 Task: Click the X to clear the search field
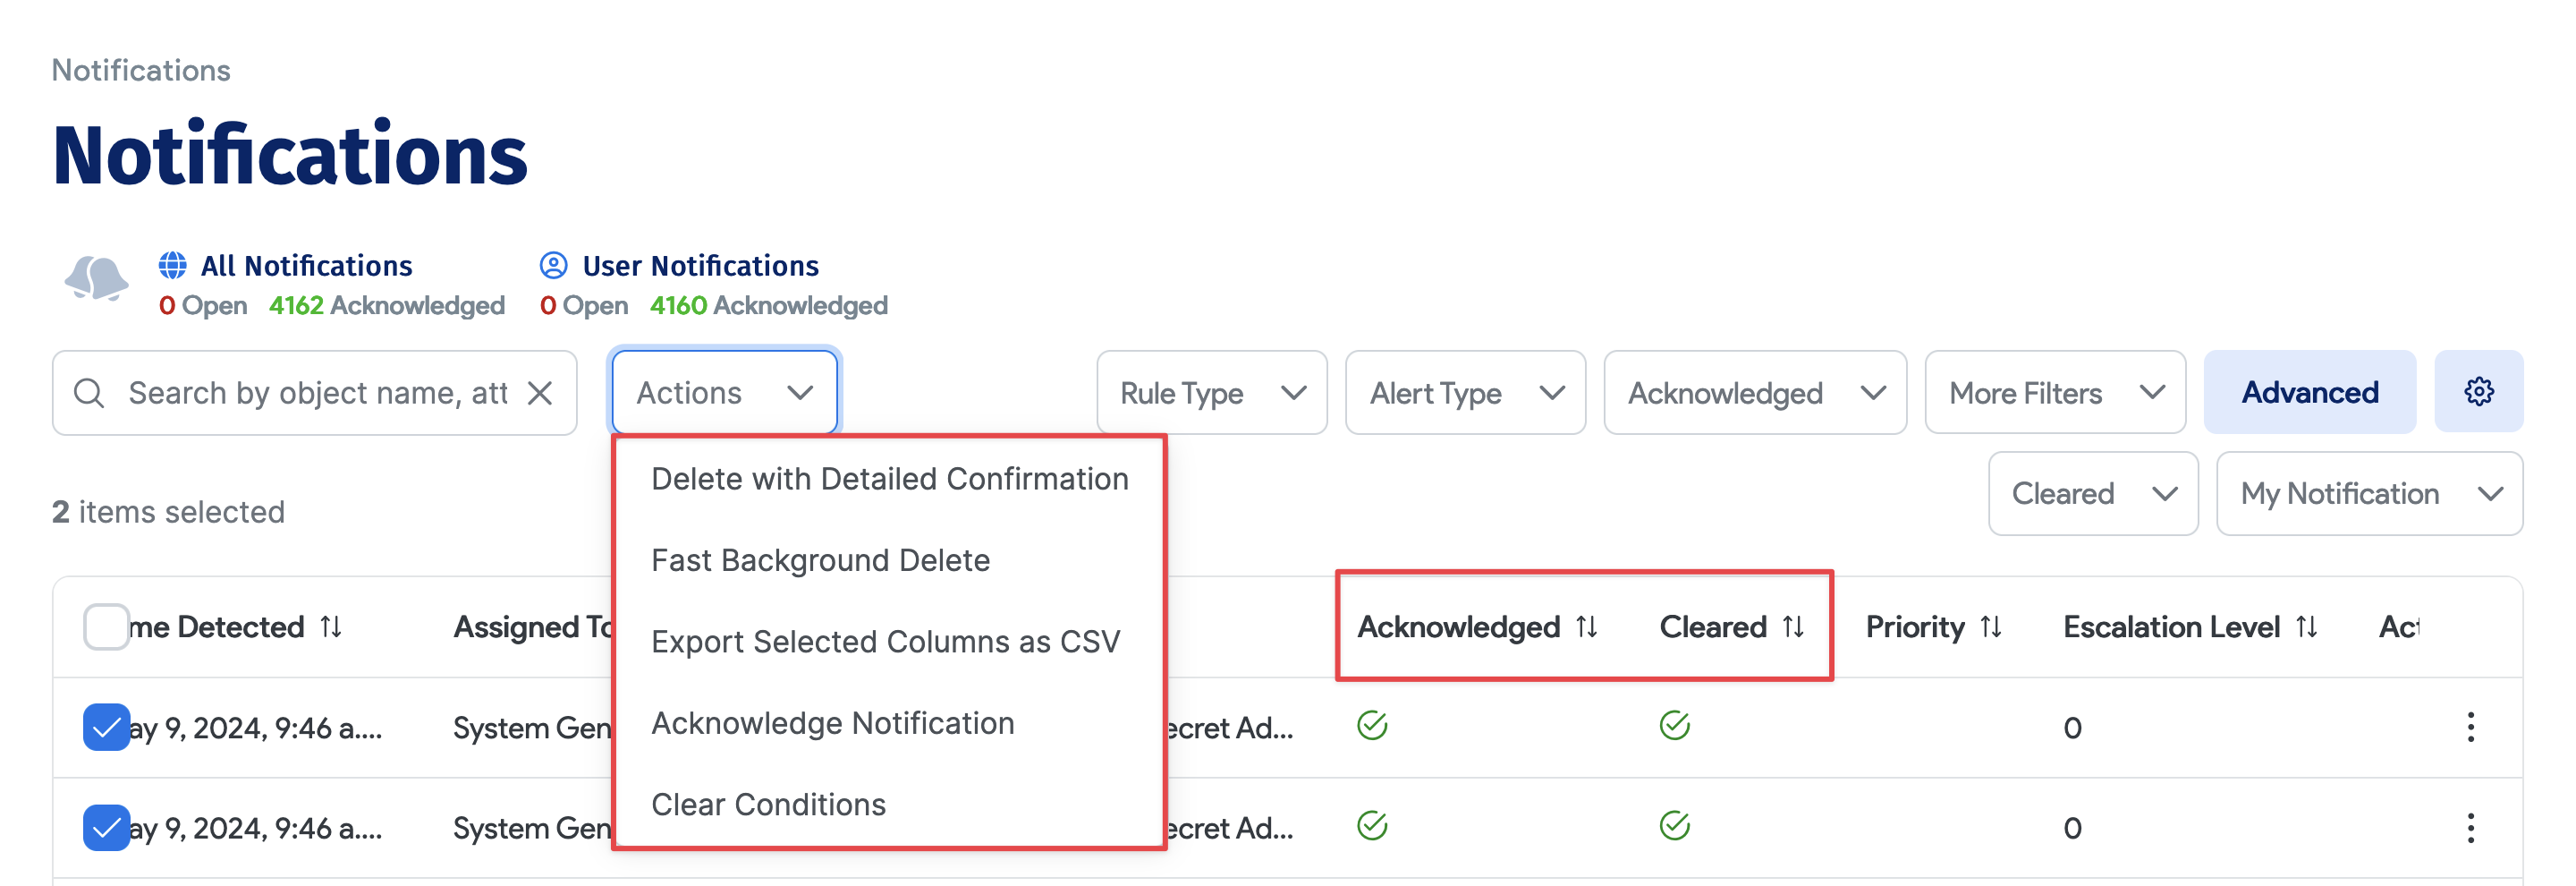click(x=540, y=392)
